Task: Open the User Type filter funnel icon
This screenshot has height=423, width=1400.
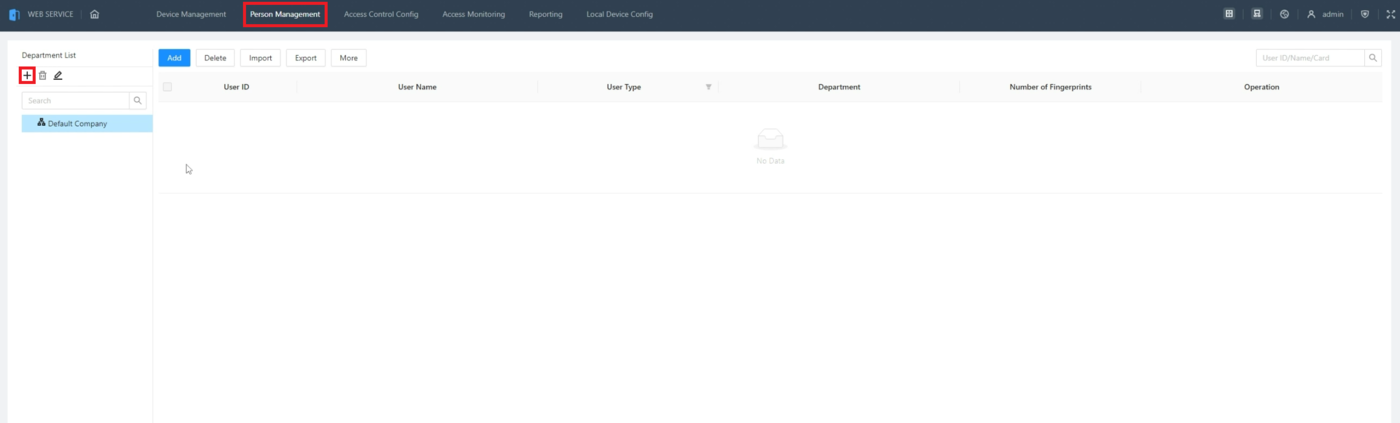Action: pos(708,87)
